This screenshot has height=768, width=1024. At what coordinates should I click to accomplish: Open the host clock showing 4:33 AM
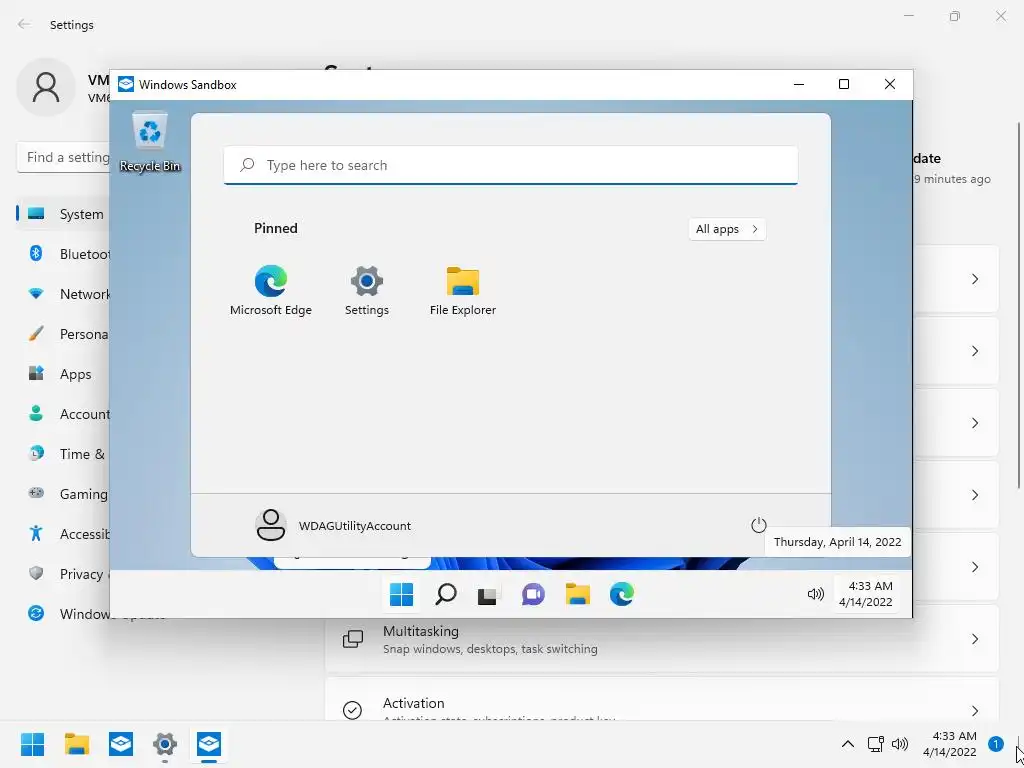pos(950,744)
